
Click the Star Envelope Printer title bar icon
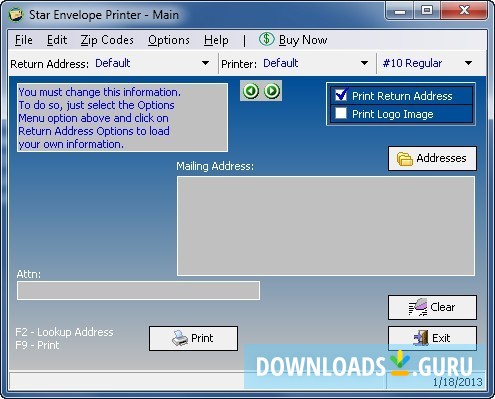coord(16,15)
